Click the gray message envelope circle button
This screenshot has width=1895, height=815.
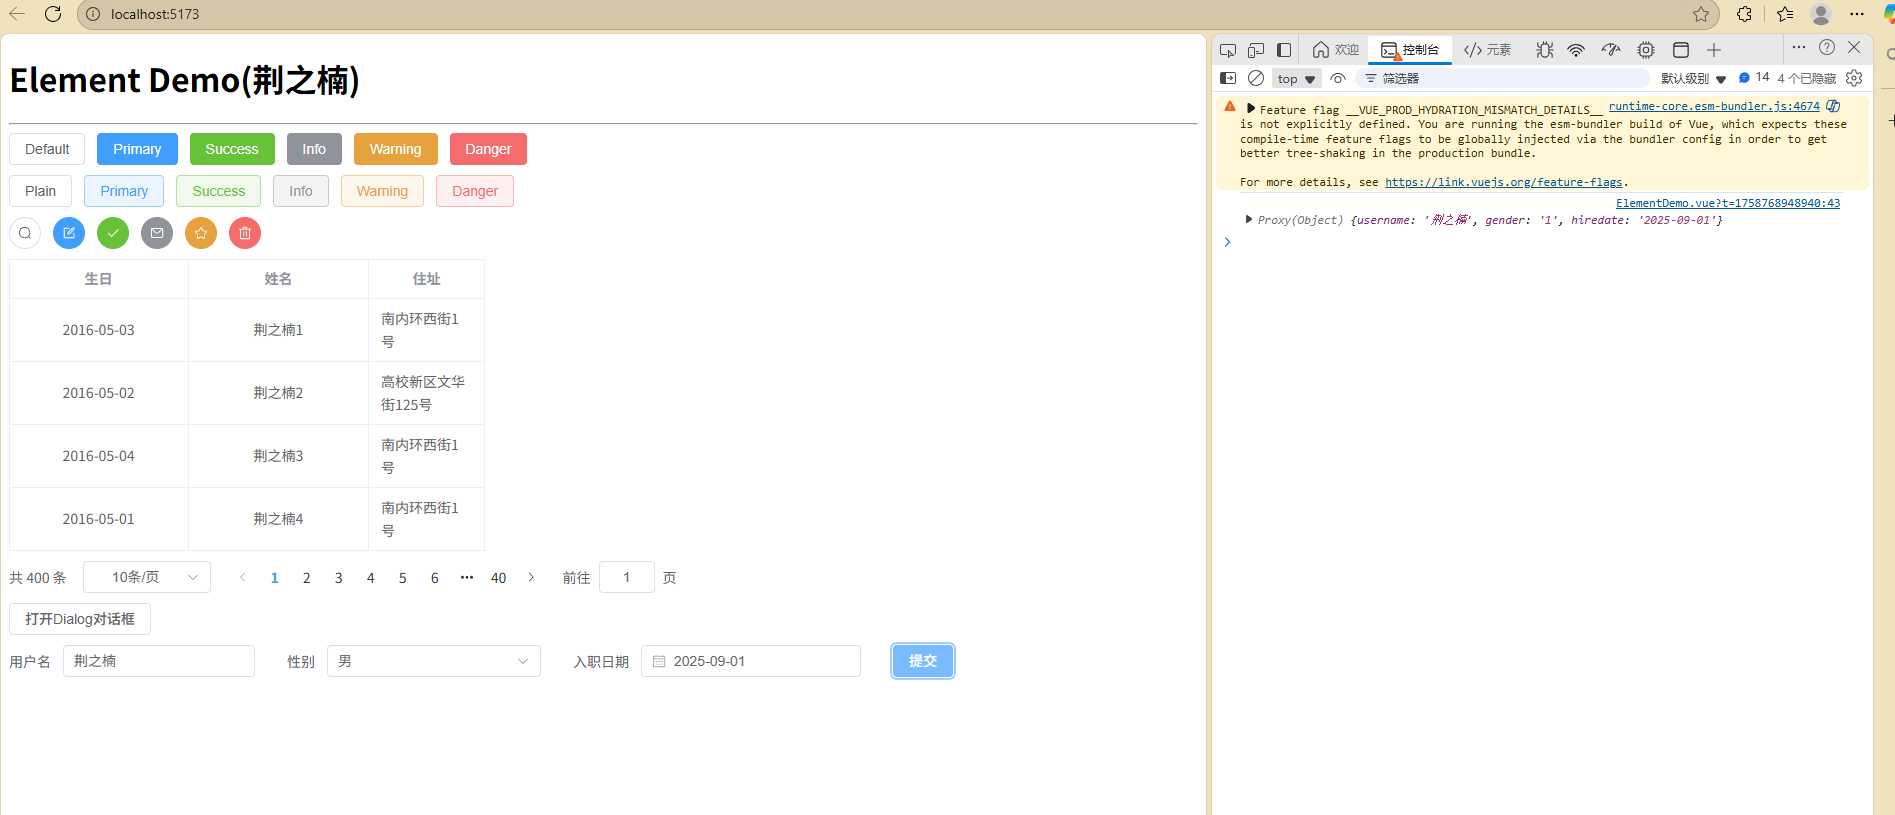pos(157,233)
